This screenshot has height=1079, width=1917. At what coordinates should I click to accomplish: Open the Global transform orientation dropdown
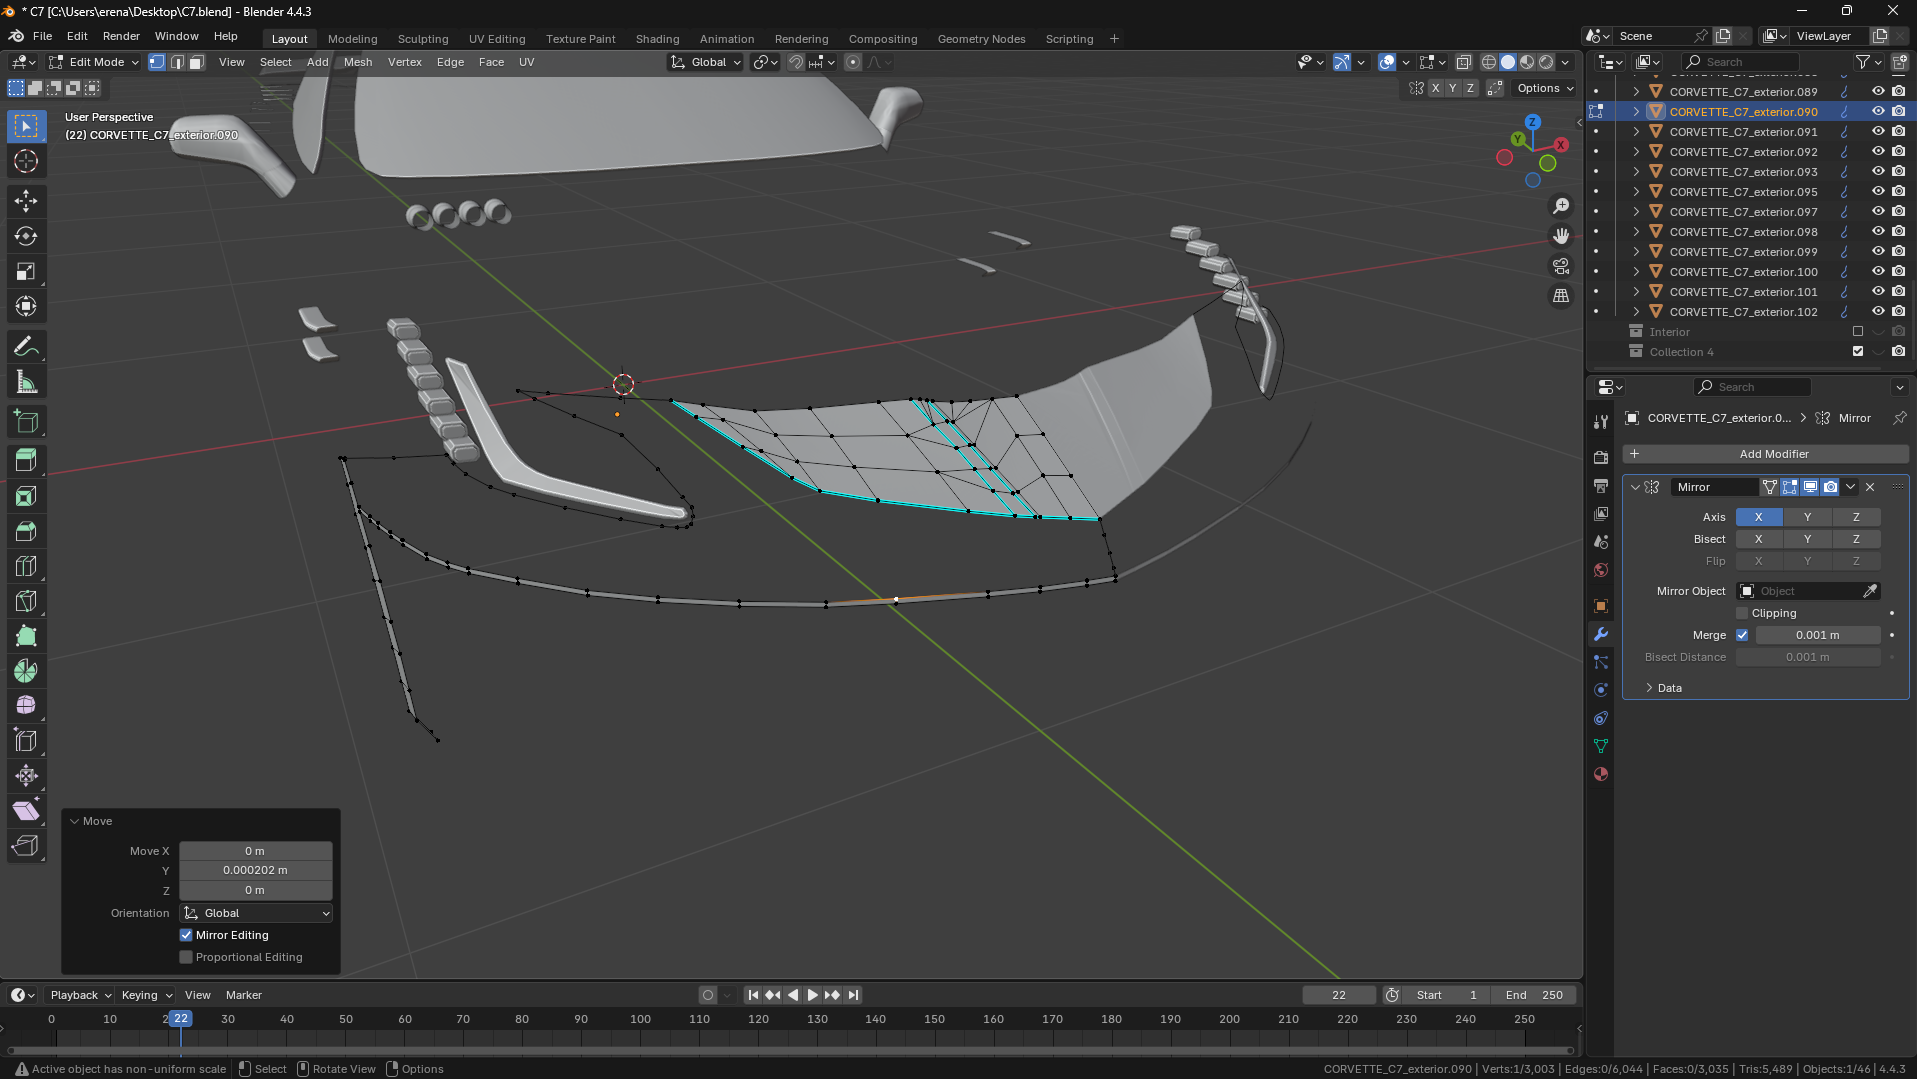[707, 62]
